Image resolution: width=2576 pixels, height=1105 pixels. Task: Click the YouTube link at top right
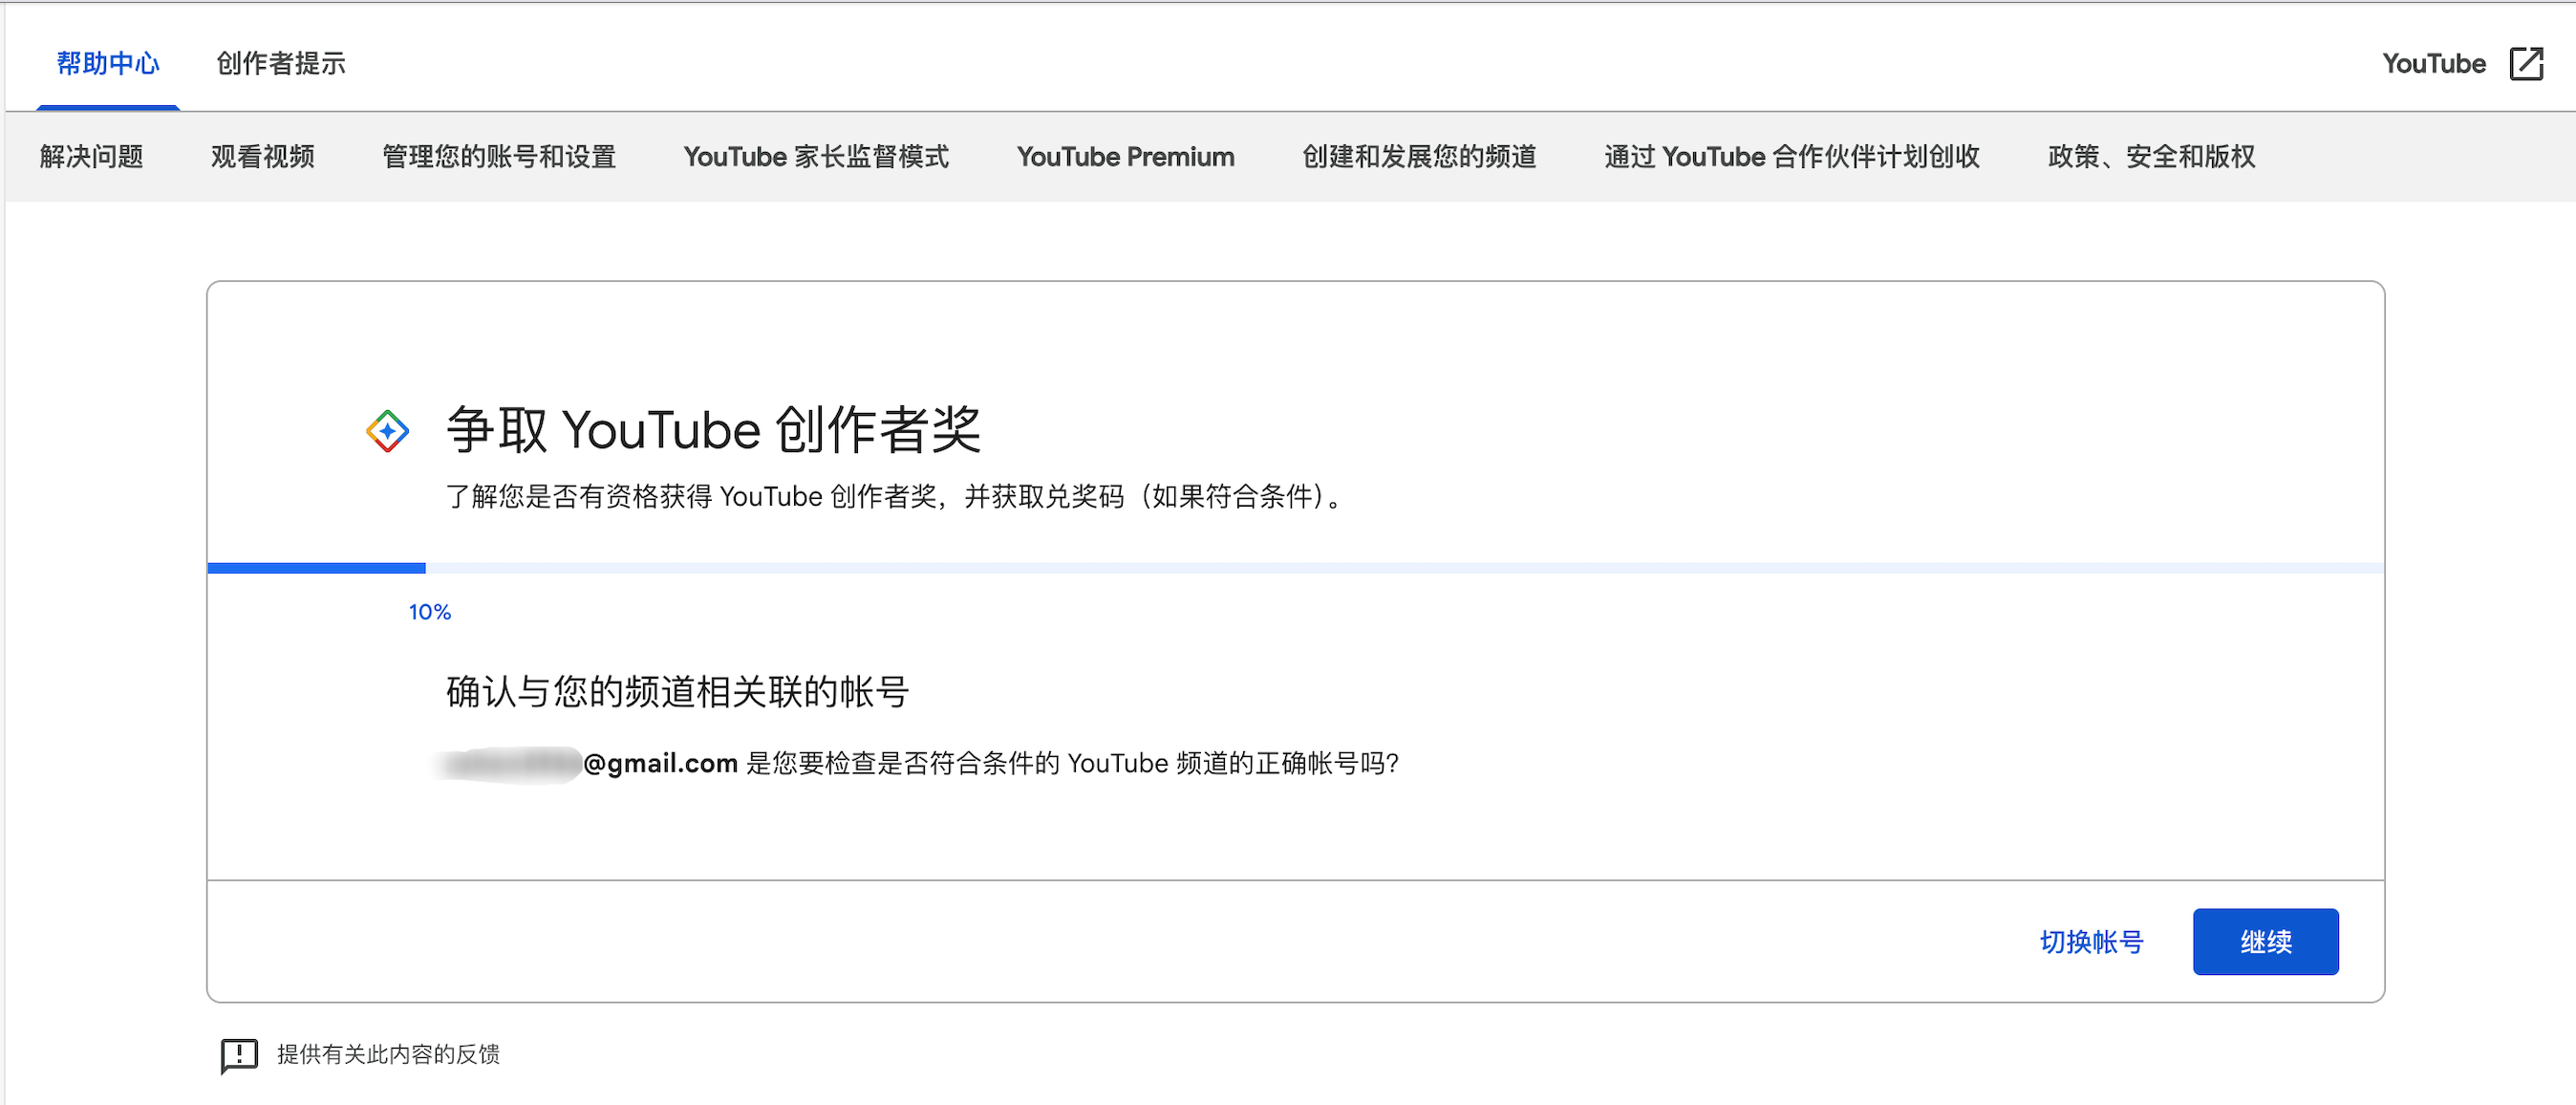click(2433, 63)
